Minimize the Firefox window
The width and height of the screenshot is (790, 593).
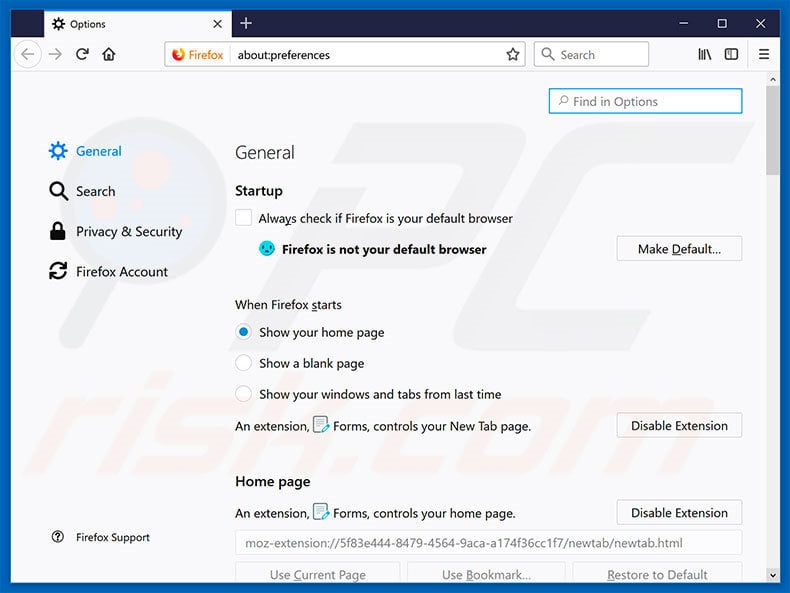tap(684, 23)
